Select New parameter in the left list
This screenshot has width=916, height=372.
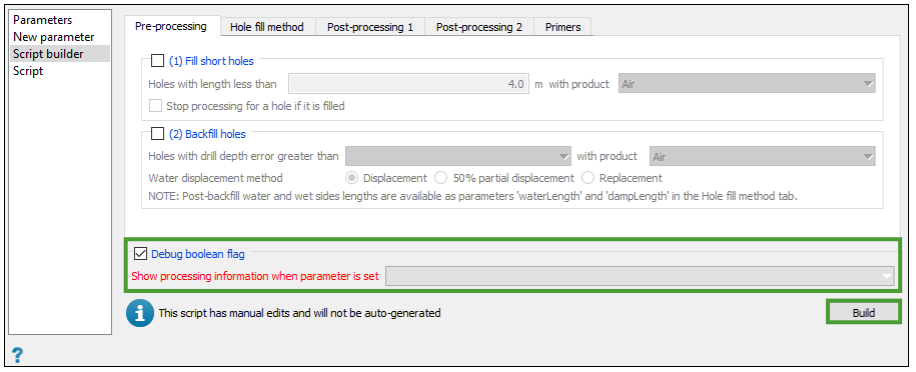54,37
